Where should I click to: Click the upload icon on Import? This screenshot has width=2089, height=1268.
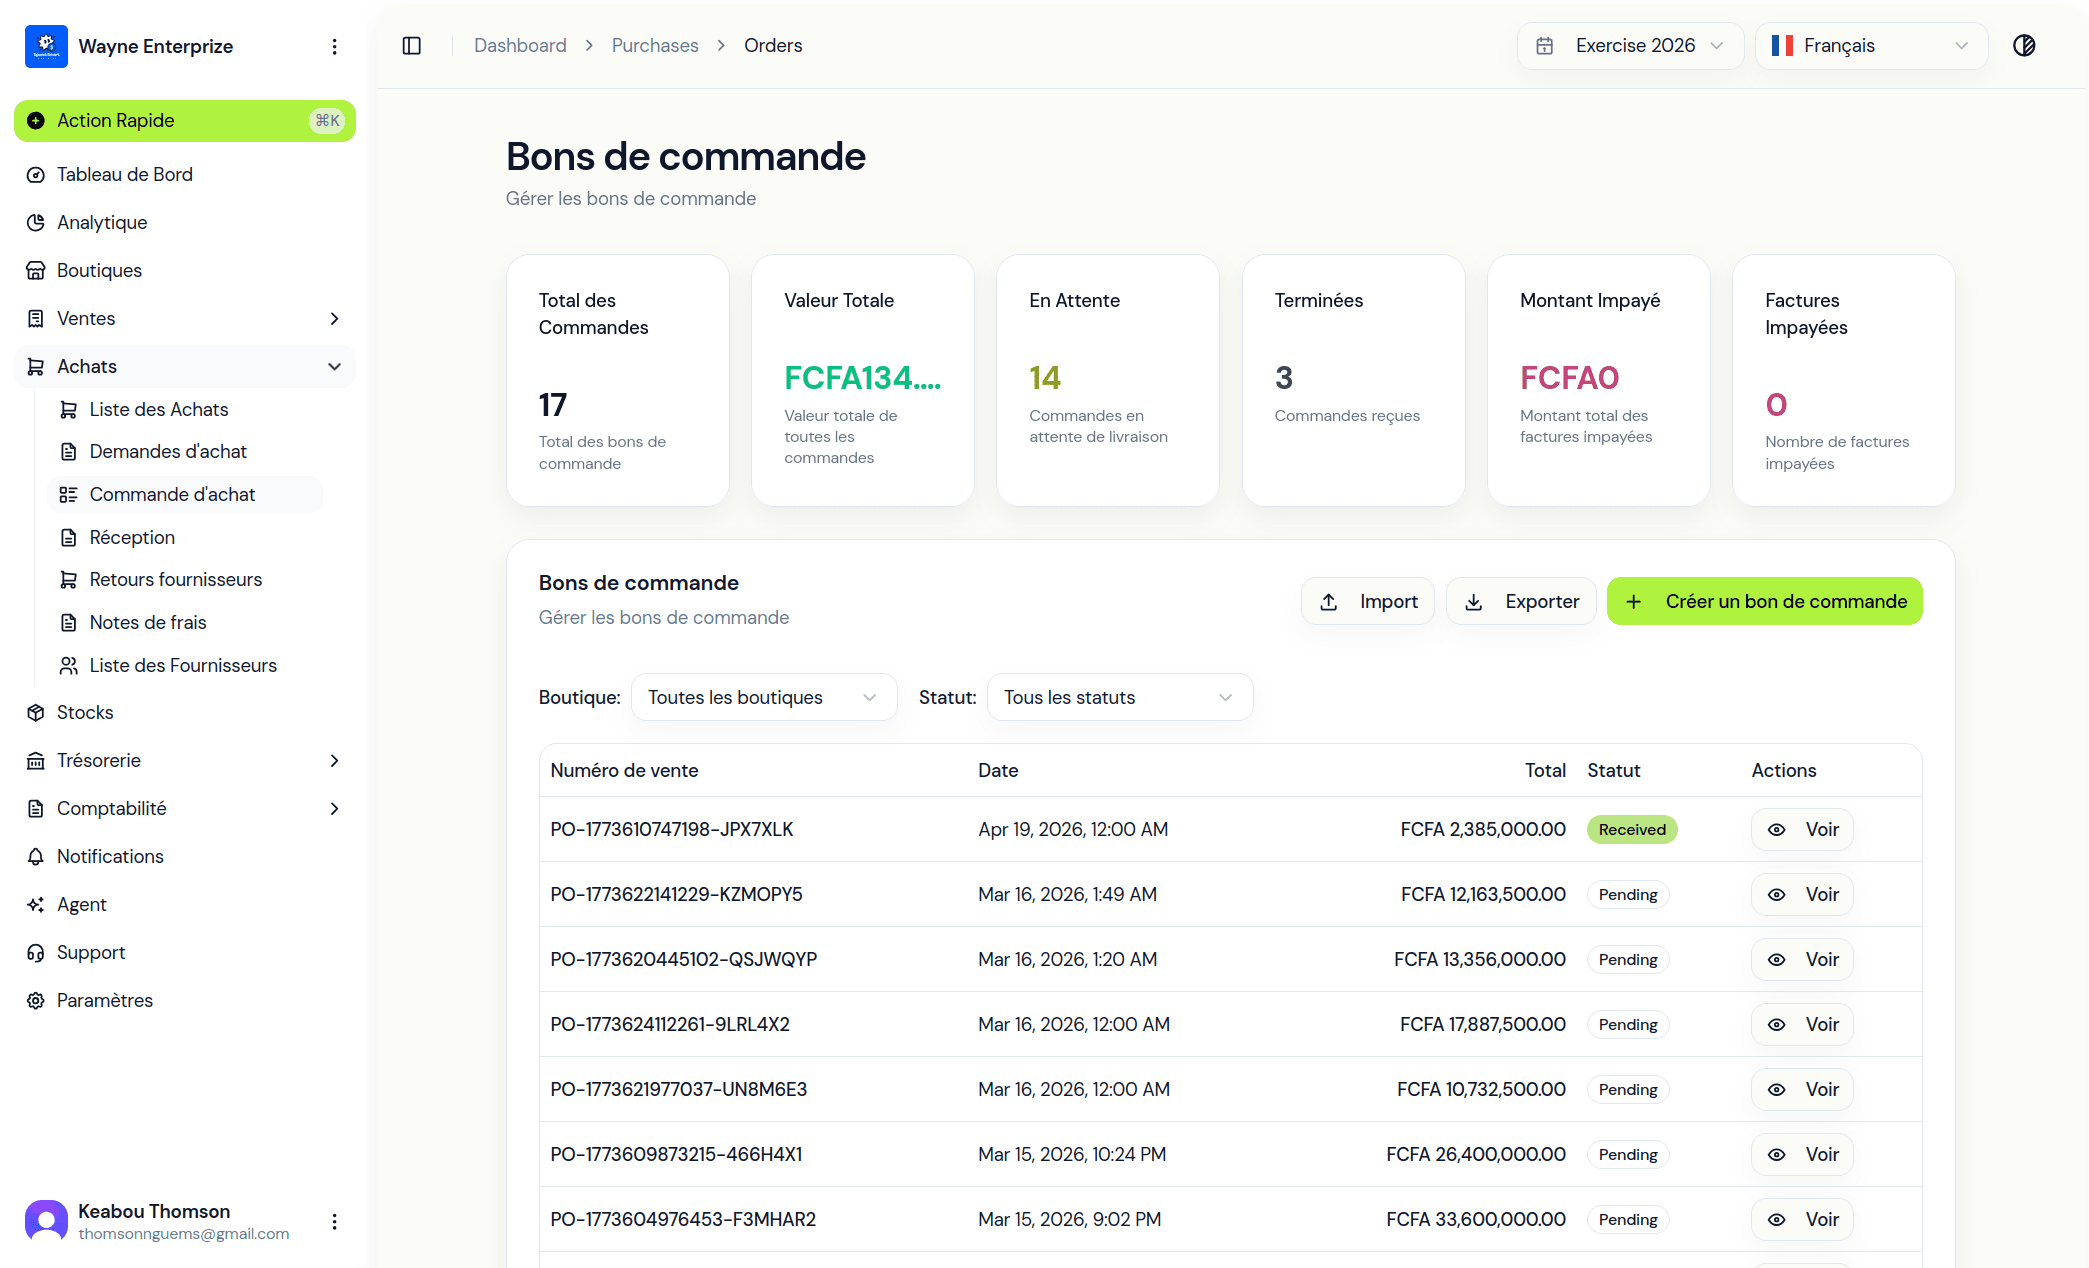1329,602
